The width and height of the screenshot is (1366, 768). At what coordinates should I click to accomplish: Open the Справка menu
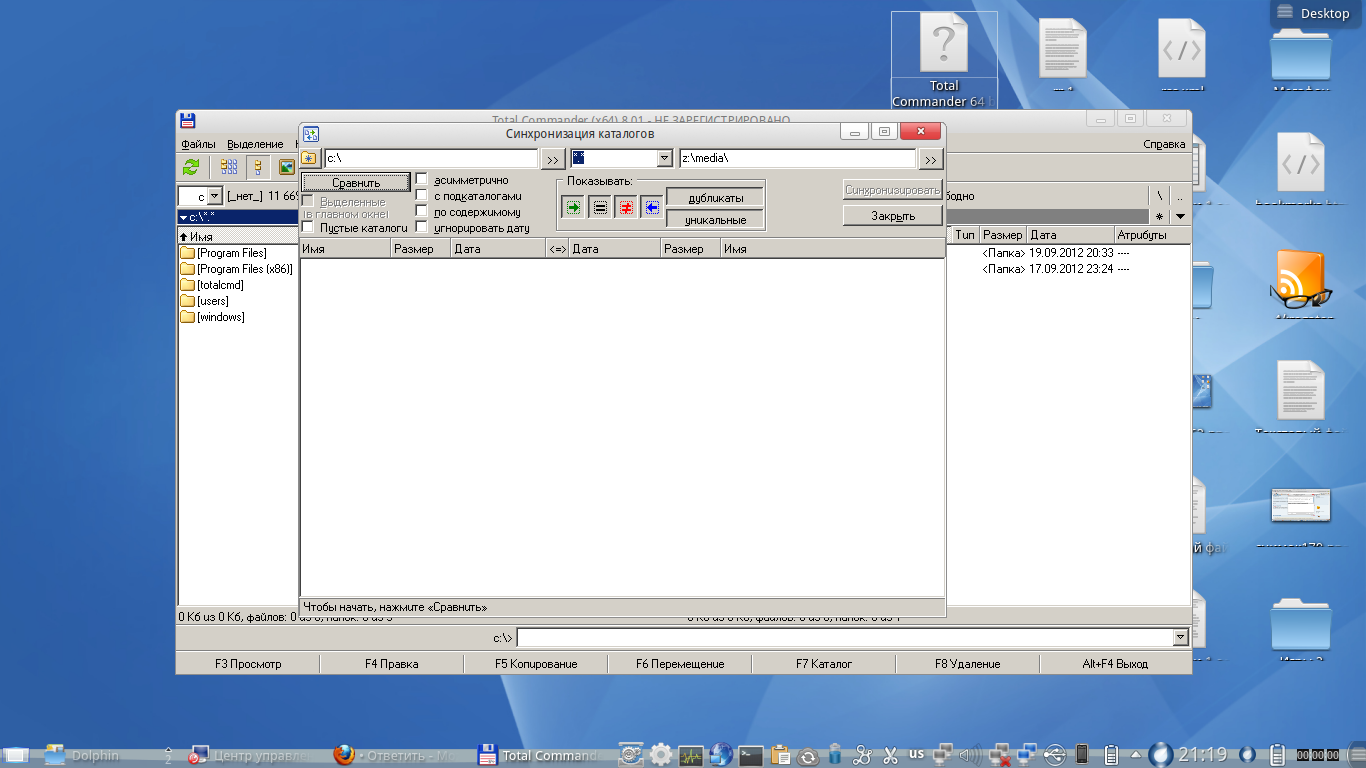pyautogui.click(x=1164, y=144)
